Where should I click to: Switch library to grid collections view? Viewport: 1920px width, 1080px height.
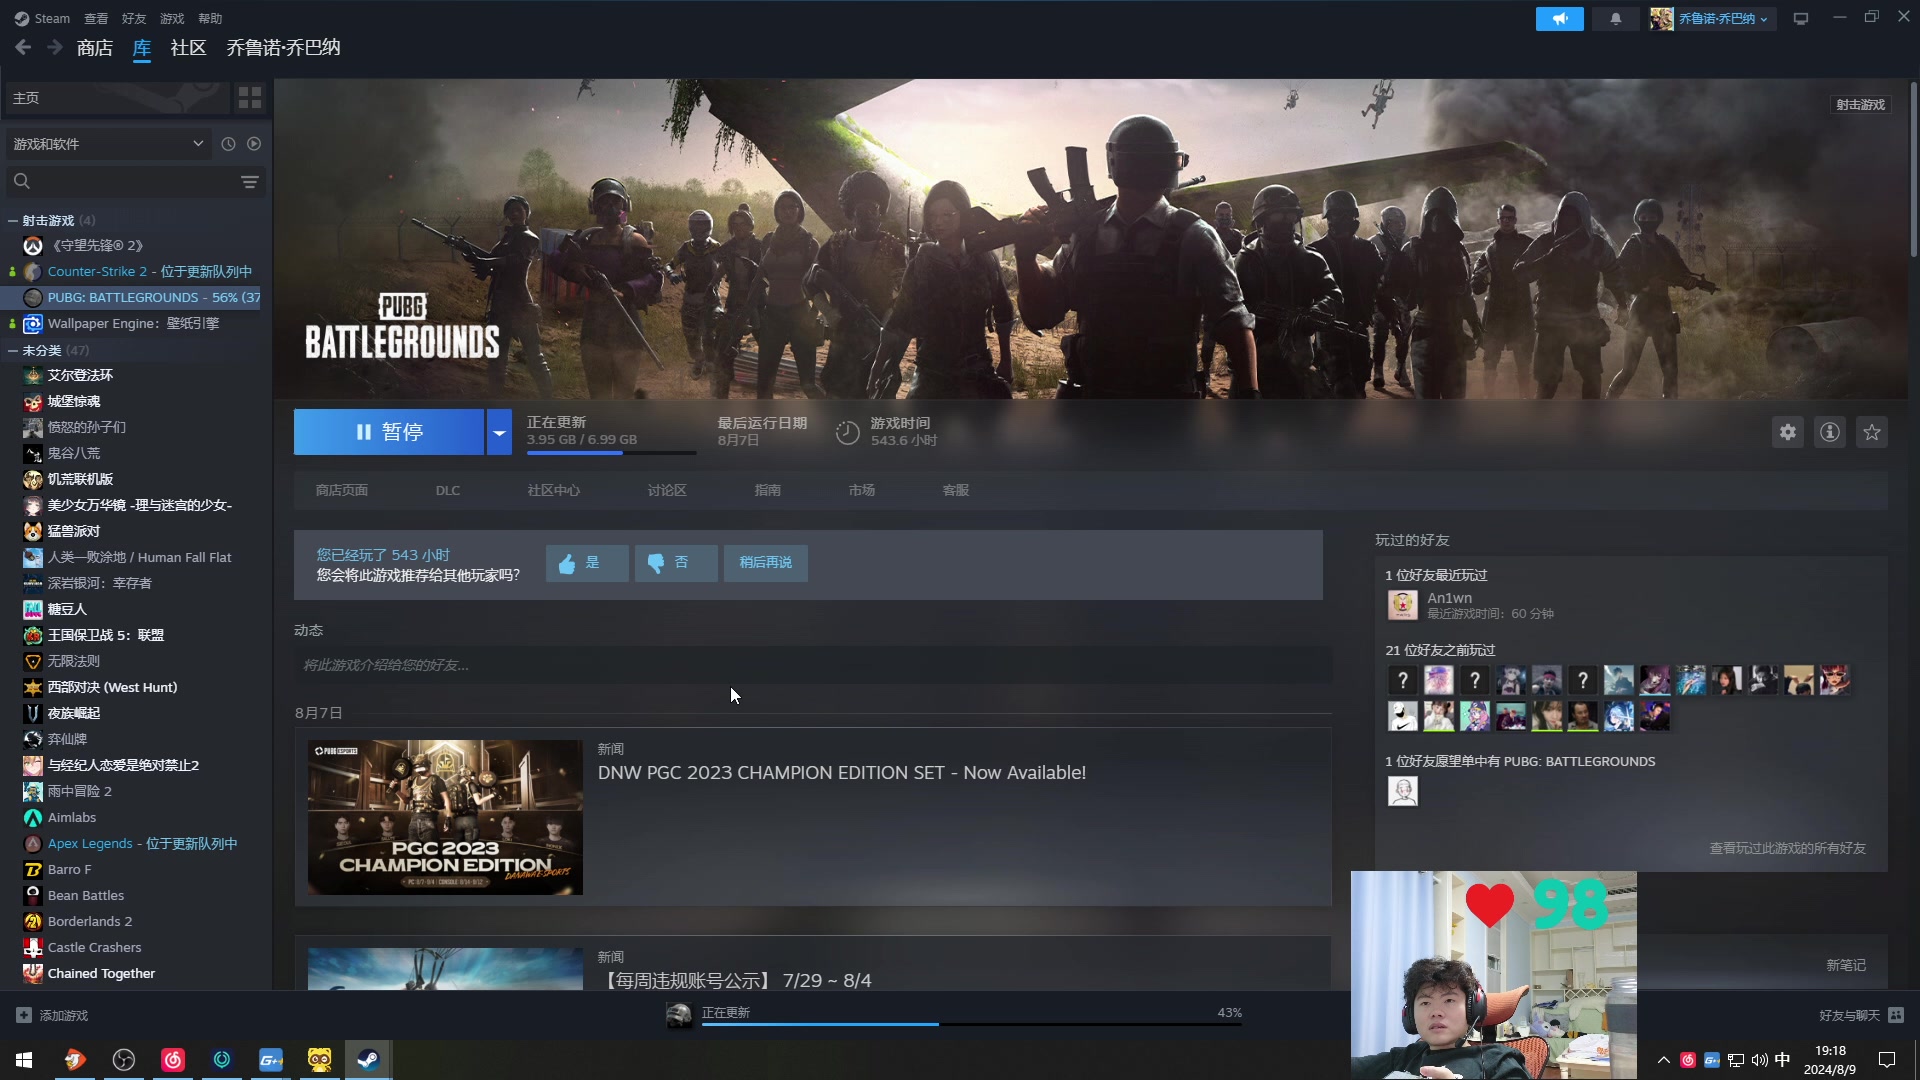[x=249, y=98]
